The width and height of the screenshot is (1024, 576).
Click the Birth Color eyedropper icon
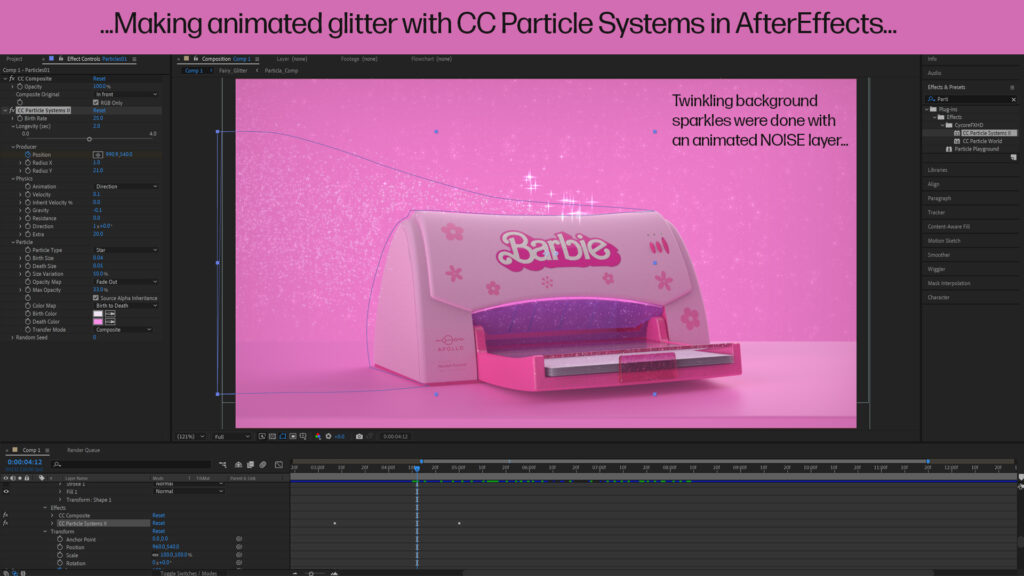tap(110, 314)
